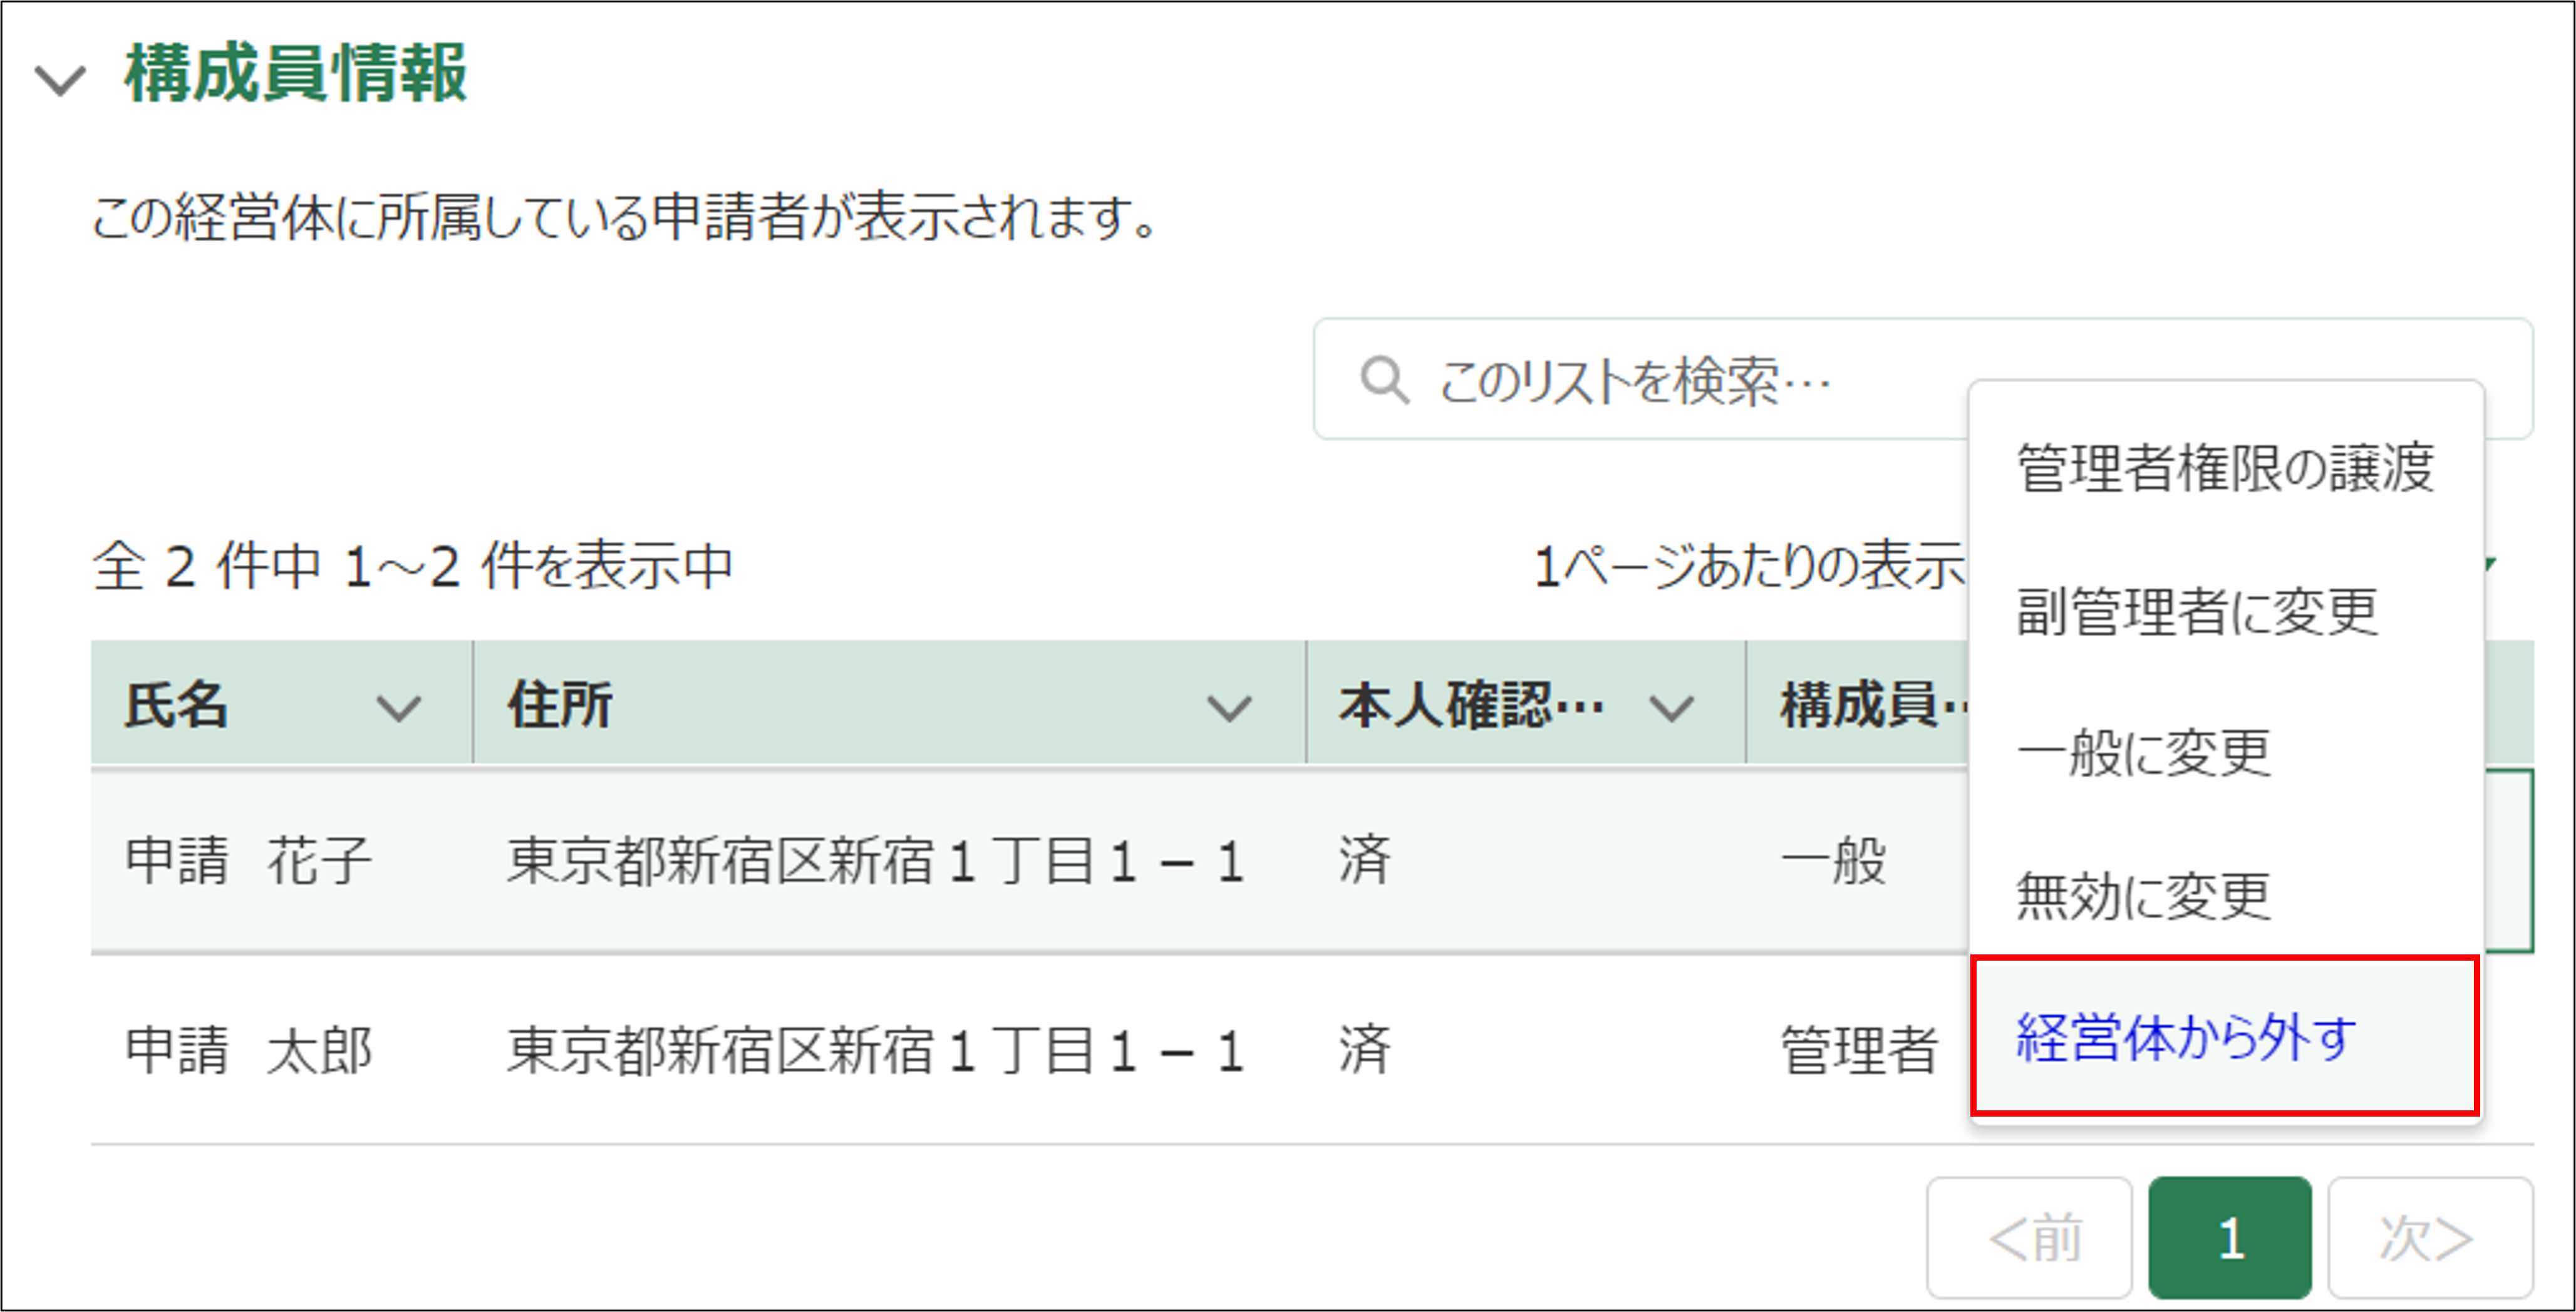Click the 住所 column header
This screenshot has height=1312, width=2576.
coord(560,705)
